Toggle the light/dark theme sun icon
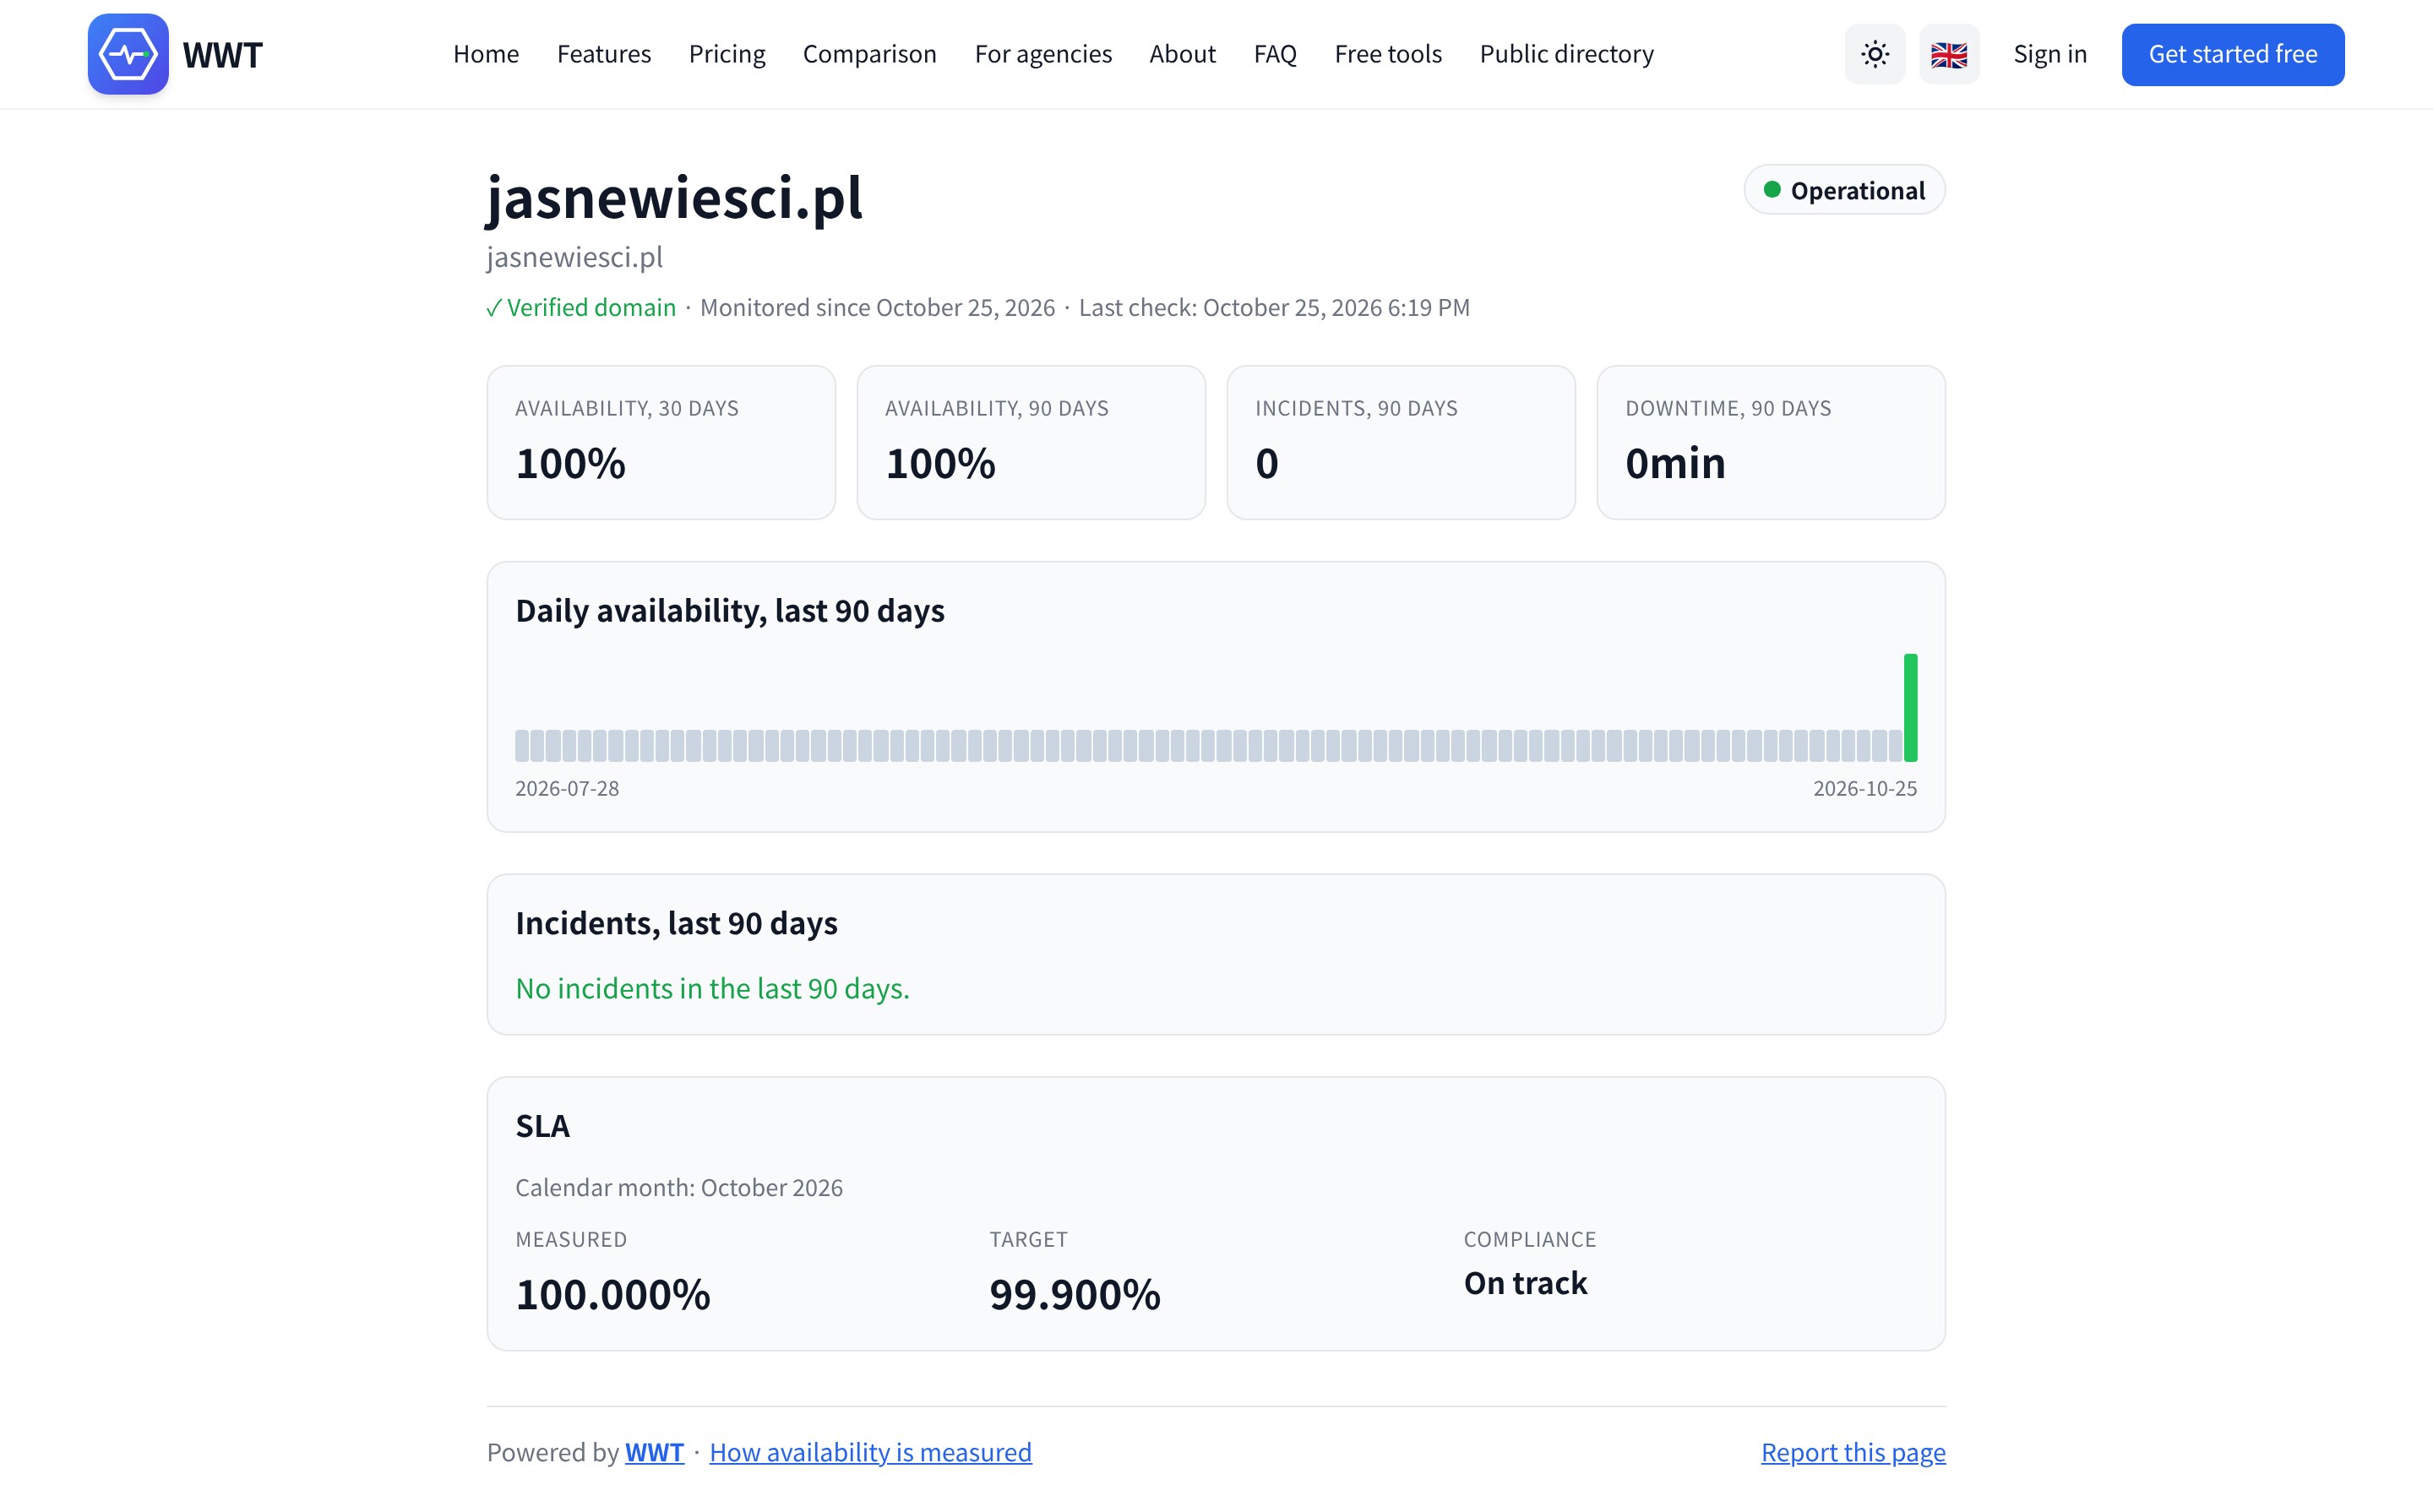 coord(1875,54)
